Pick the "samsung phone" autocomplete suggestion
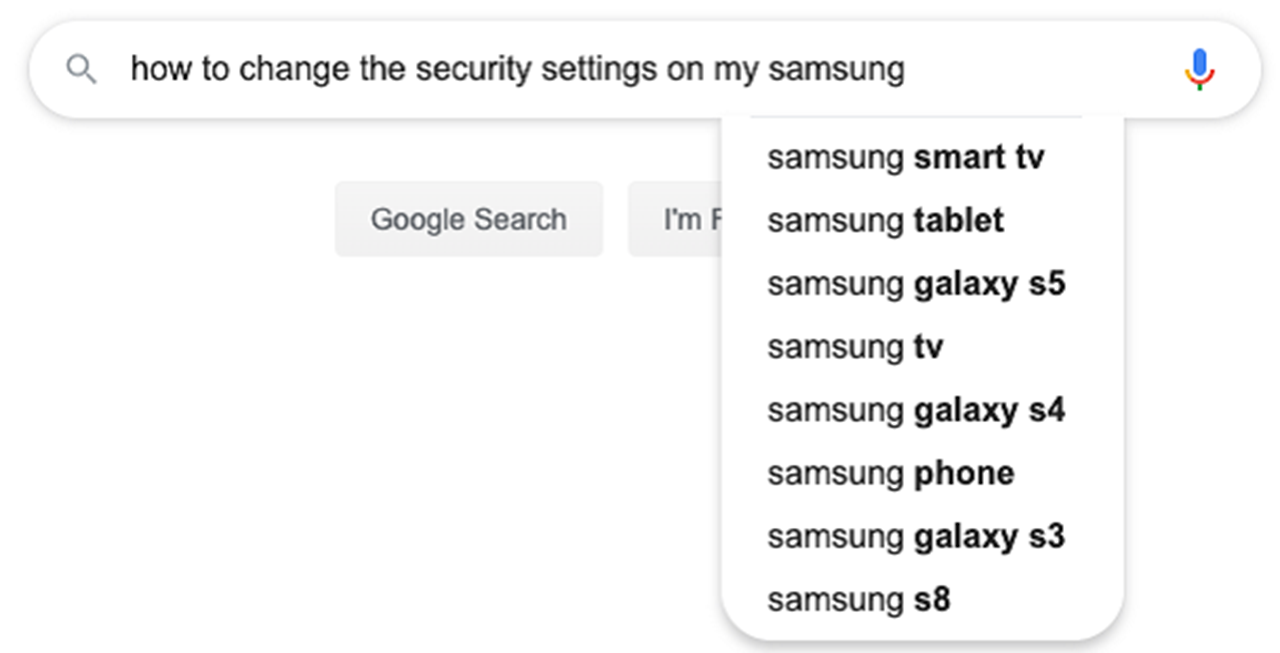Screen dimensions: 1280x653 pos(890,473)
